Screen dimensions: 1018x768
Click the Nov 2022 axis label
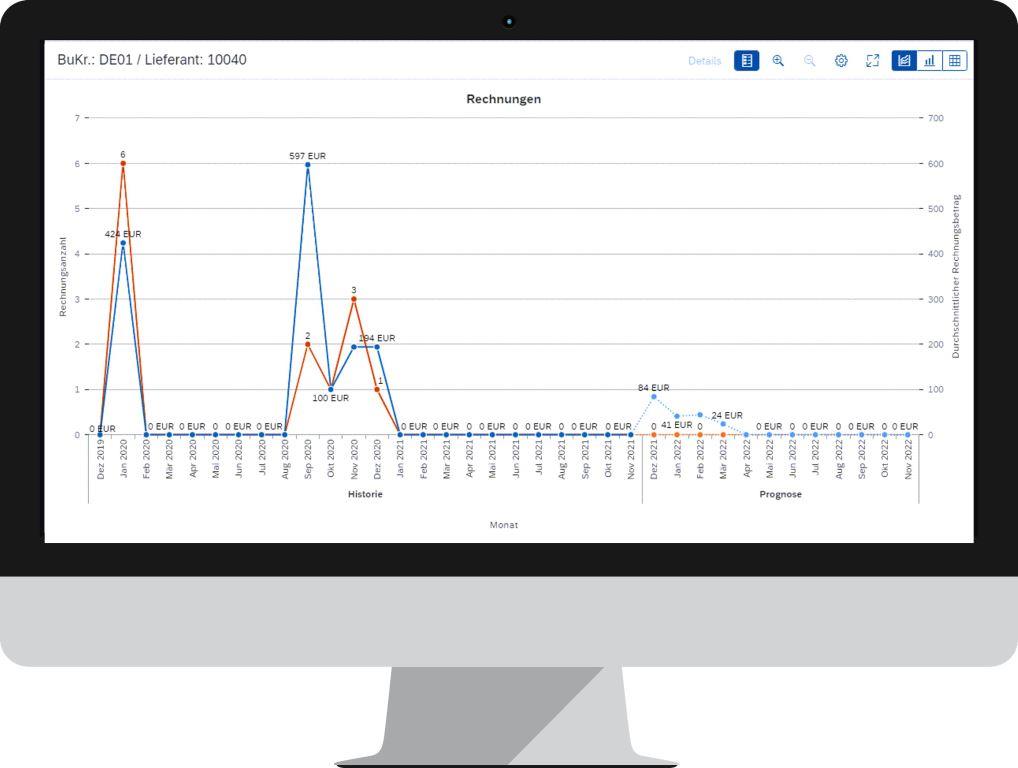(908, 460)
